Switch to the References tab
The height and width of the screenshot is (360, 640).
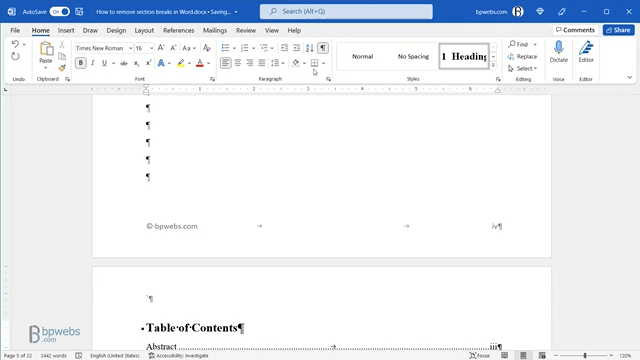[178, 30]
